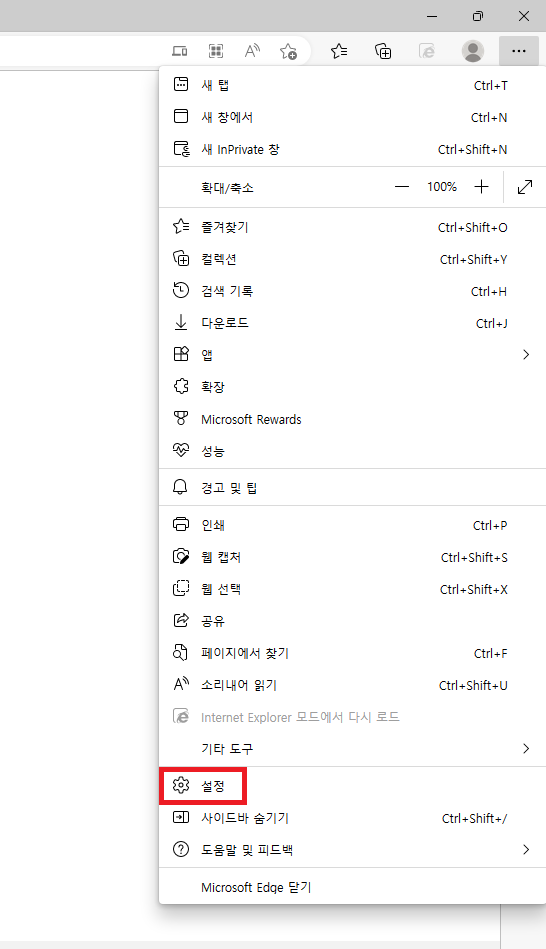This screenshot has height=949, width=546.
Task: Expand the 앱 submenu arrow
Action: point(526,355)
